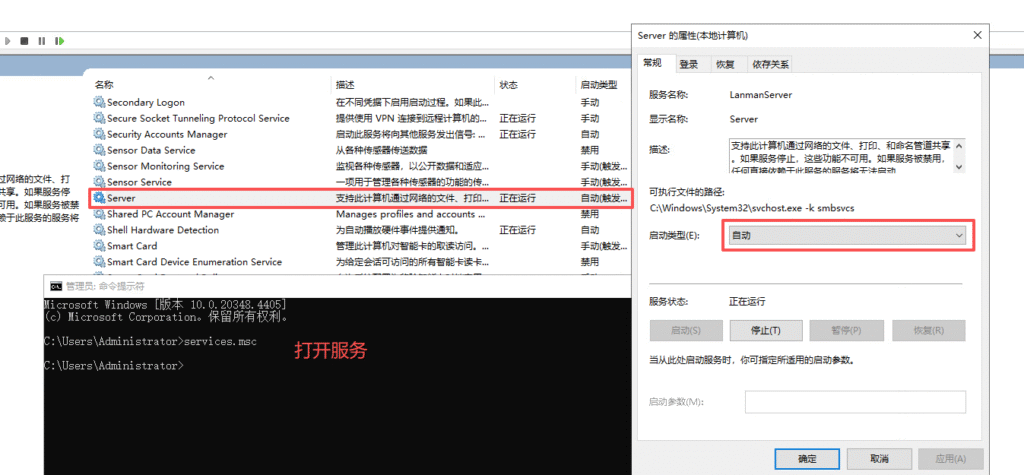Open the 恢复 tab
The height and width of the screenshot is (475, 1024).
[725, 64]
